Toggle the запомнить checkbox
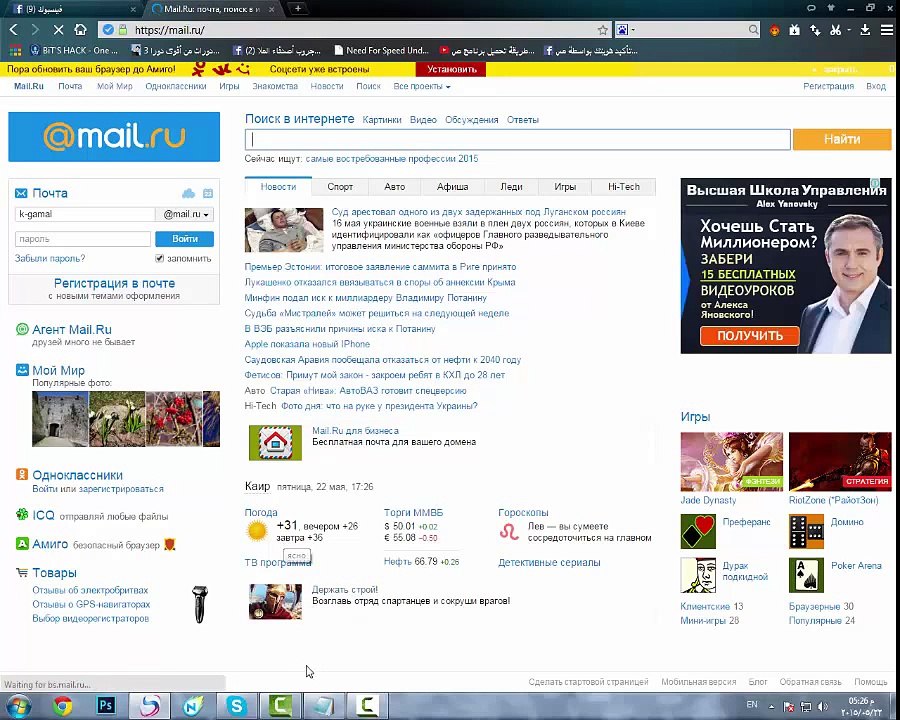 point(160,258)
